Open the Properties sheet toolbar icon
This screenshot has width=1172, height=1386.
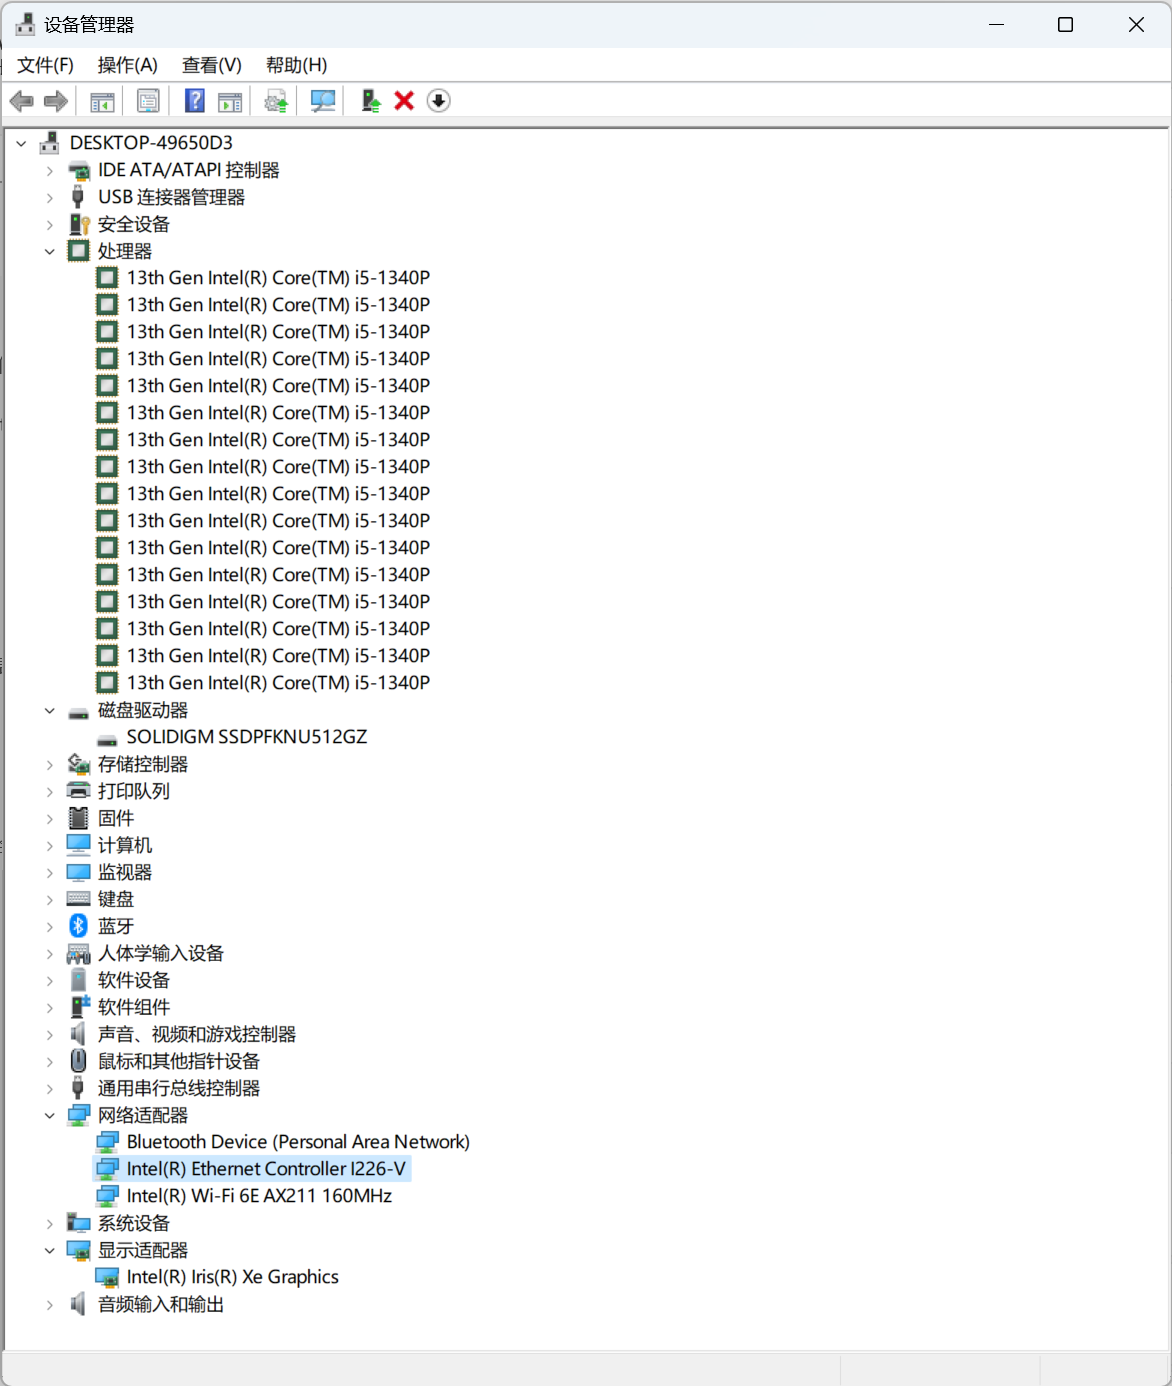(x=148, y=101)
